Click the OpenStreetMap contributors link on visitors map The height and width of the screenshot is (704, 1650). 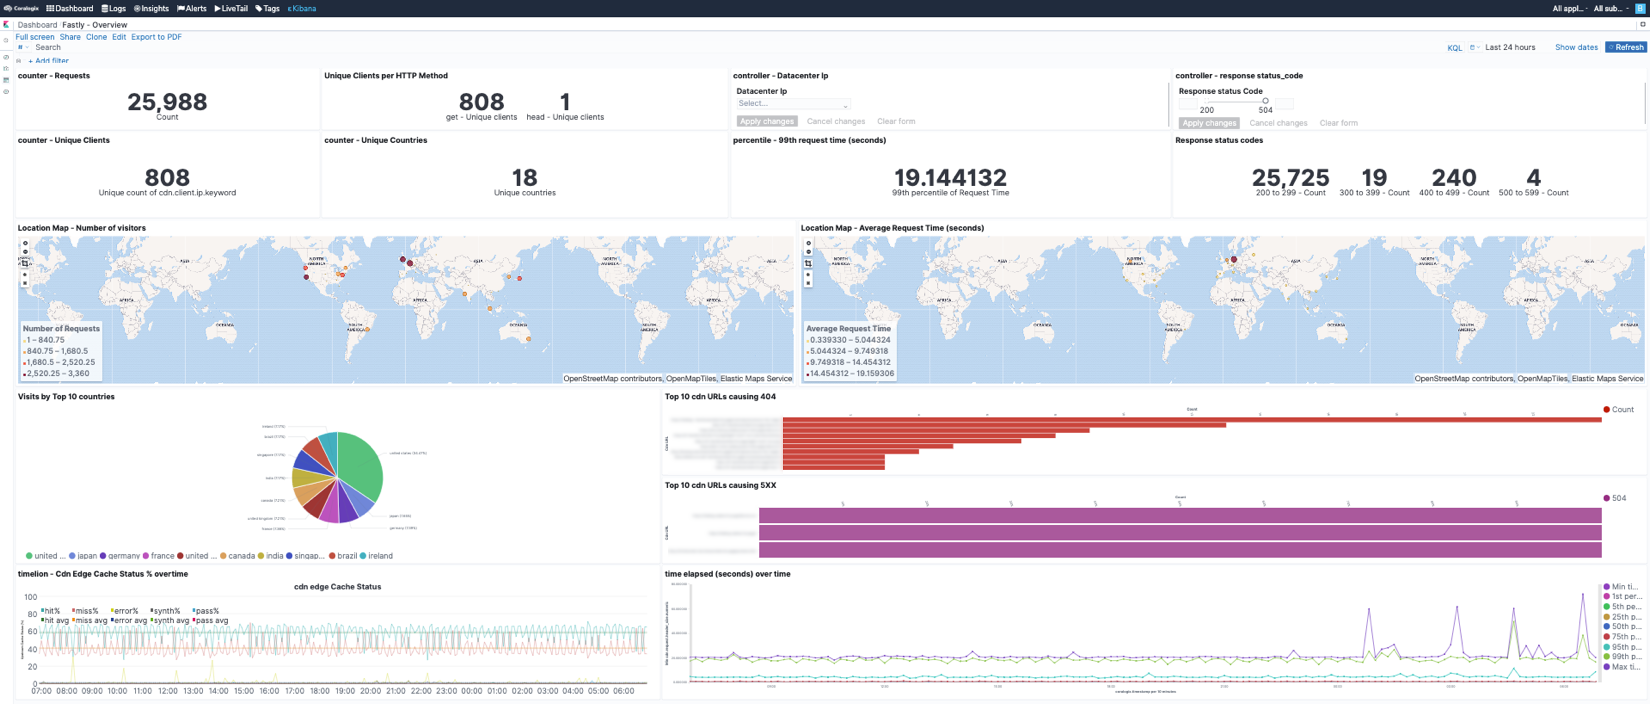point(612,379)
